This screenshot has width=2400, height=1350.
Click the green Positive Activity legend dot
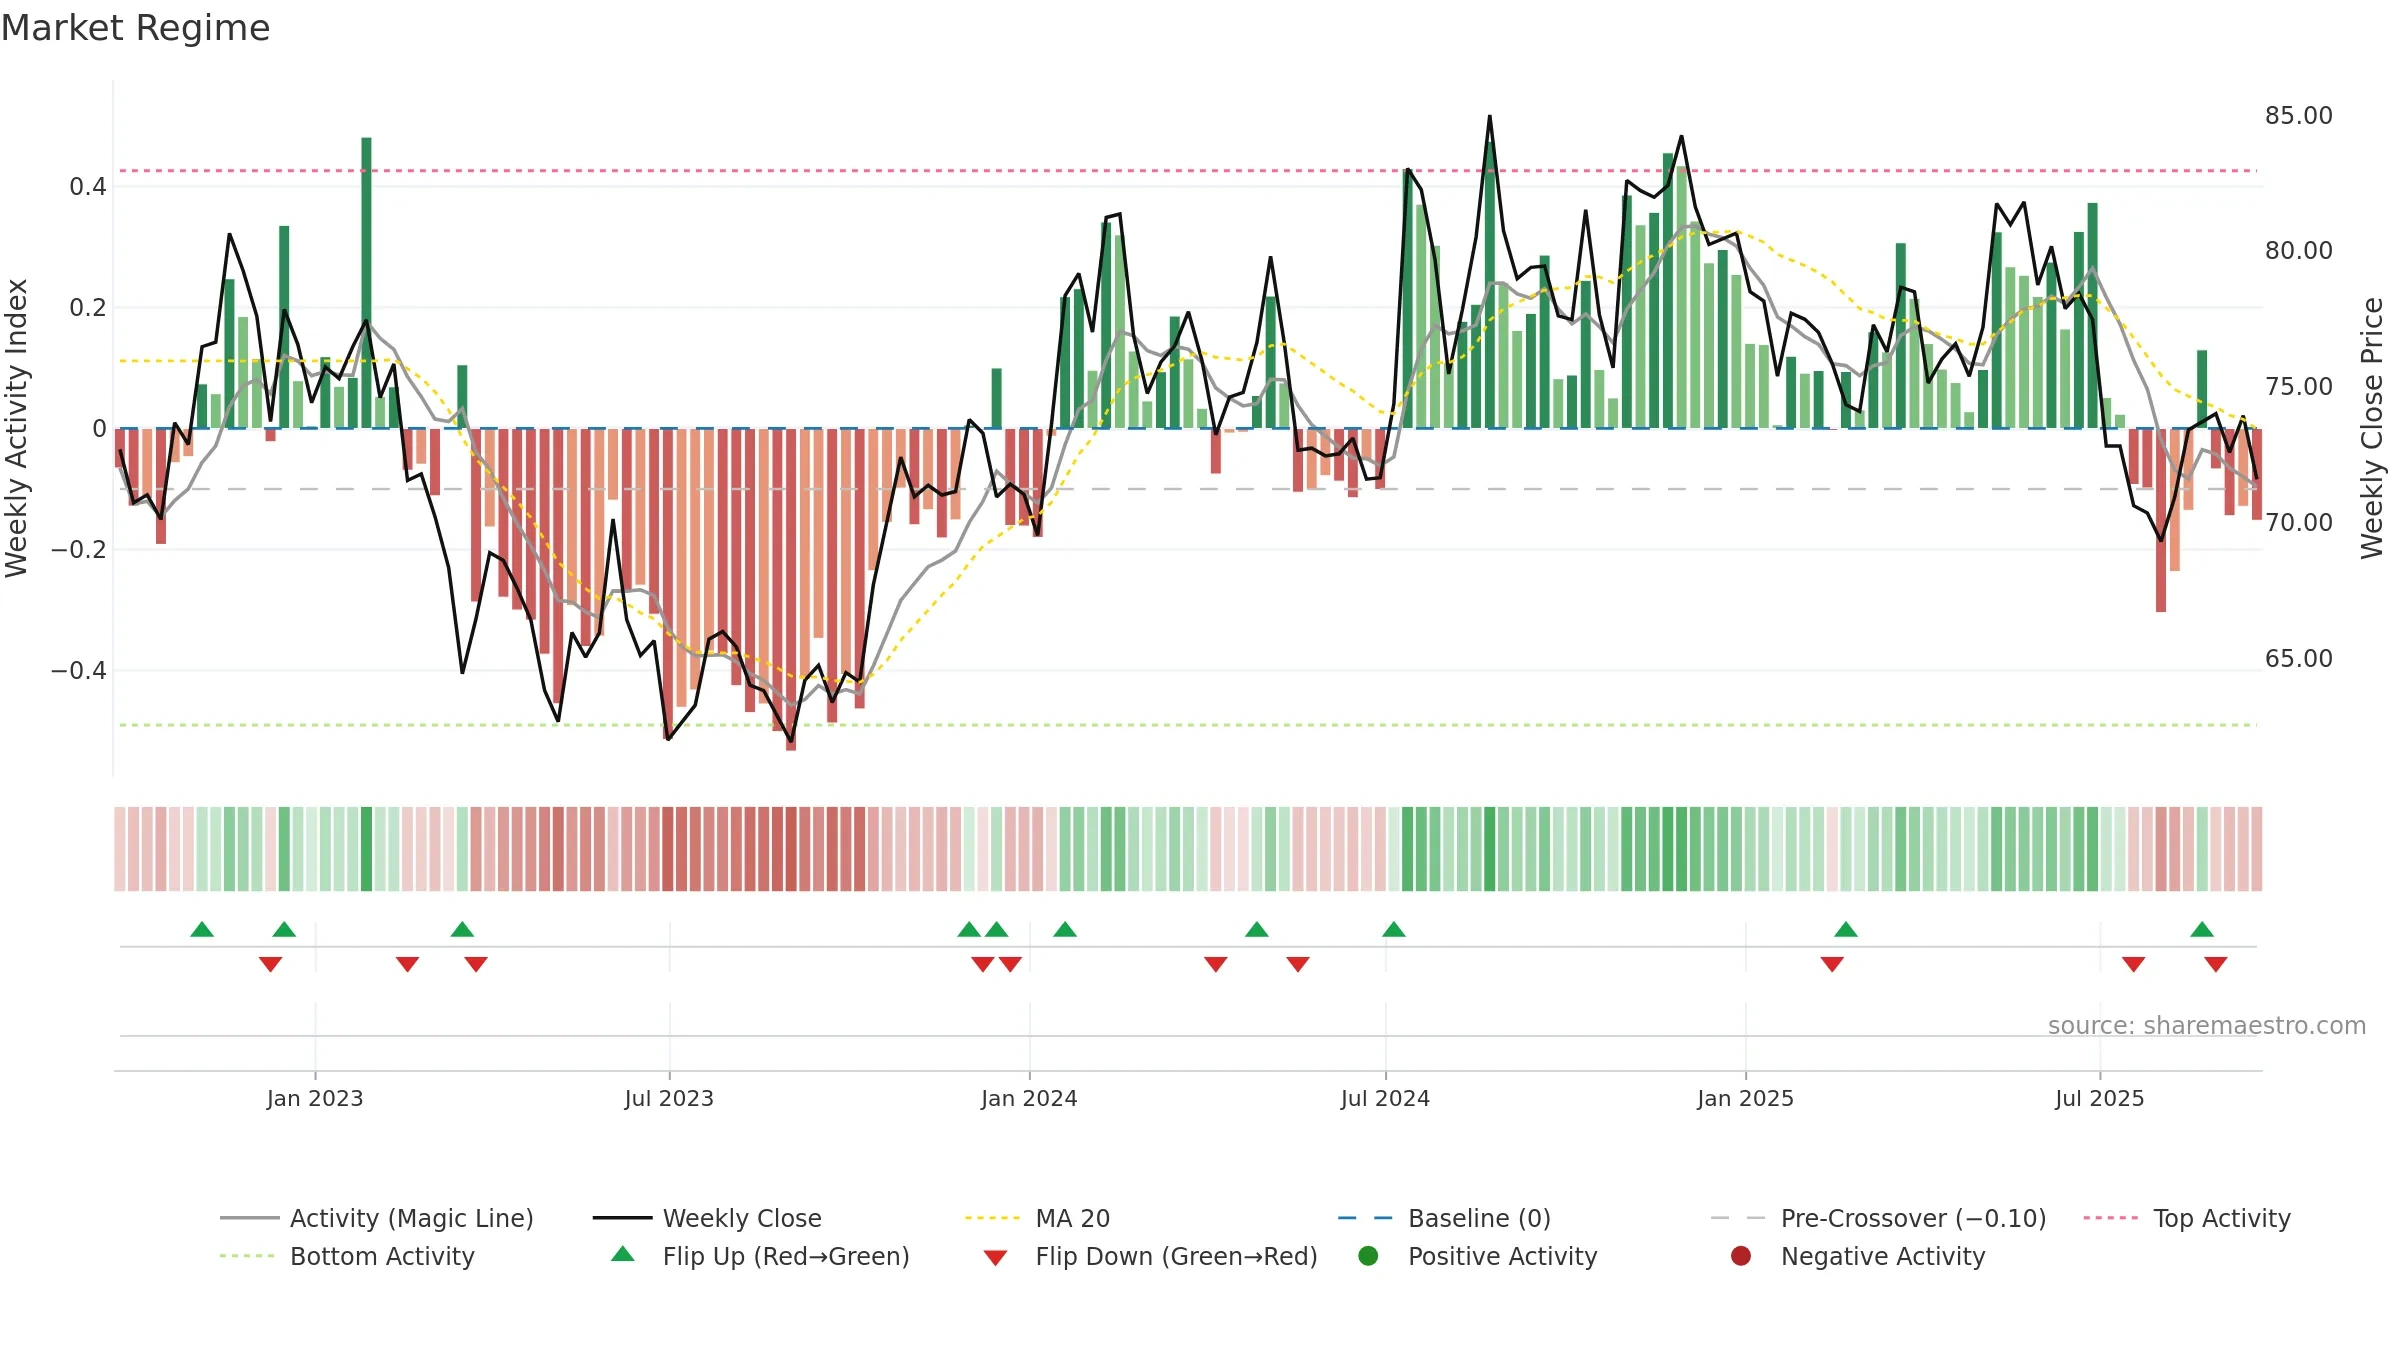pos(1368,1256)
